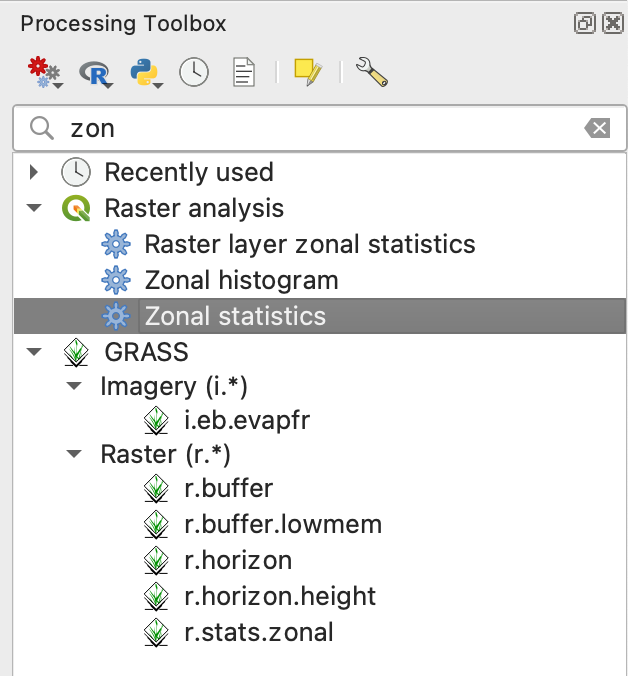Select the i.eb.evapfr GRASS tool

247,420
